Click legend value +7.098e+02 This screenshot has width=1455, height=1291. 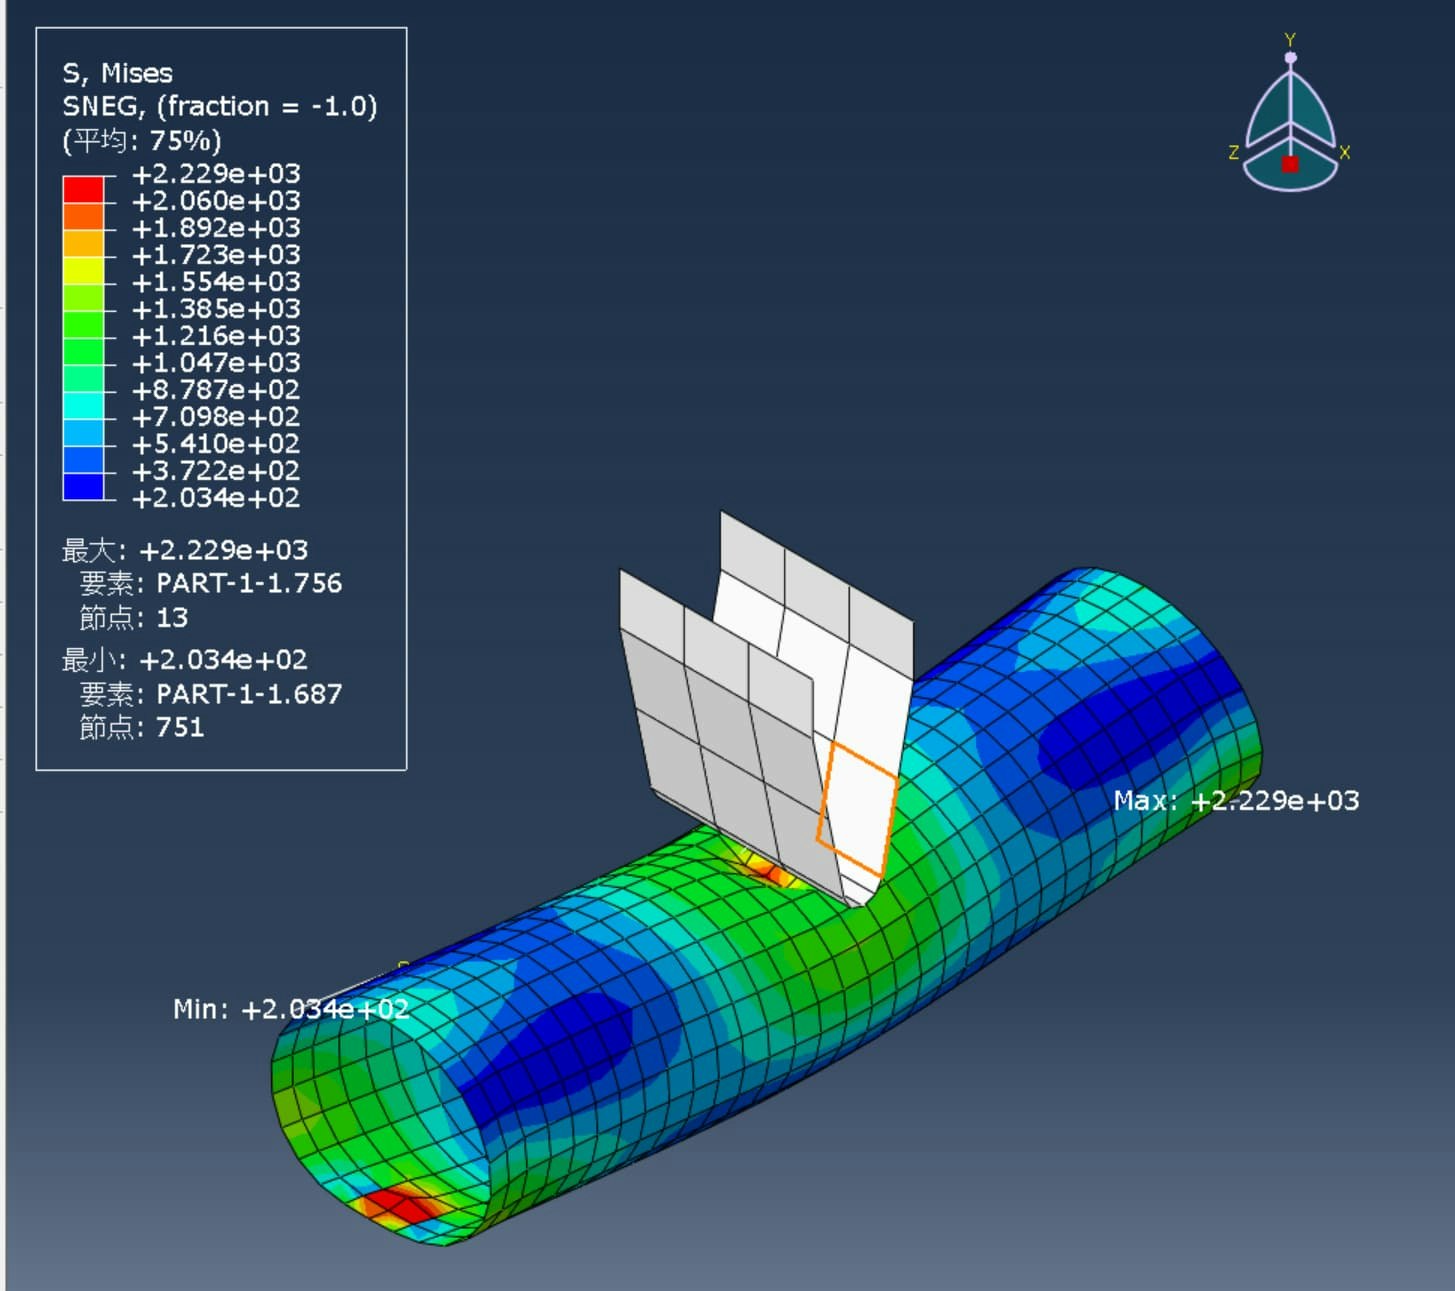click(216, 417)
